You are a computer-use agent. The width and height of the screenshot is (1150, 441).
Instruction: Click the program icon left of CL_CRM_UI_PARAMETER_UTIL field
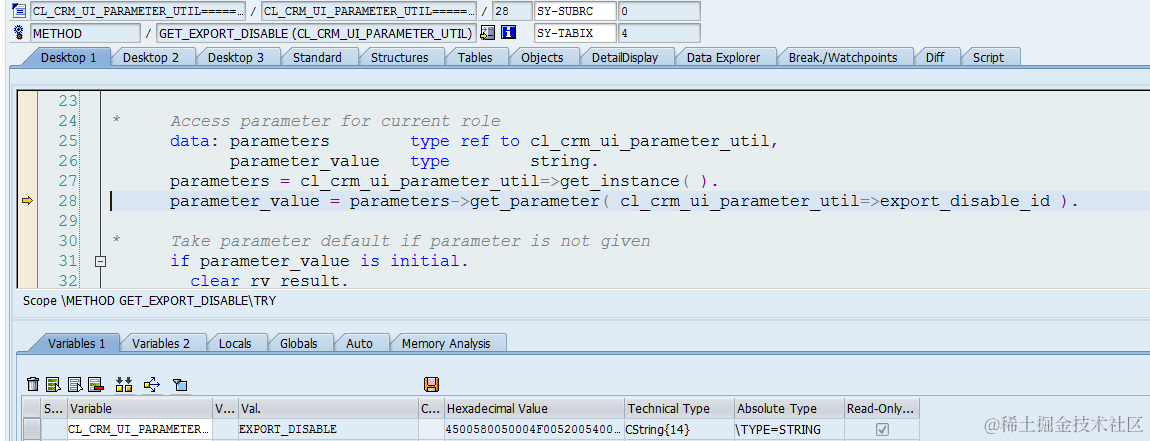pos(19,10)
